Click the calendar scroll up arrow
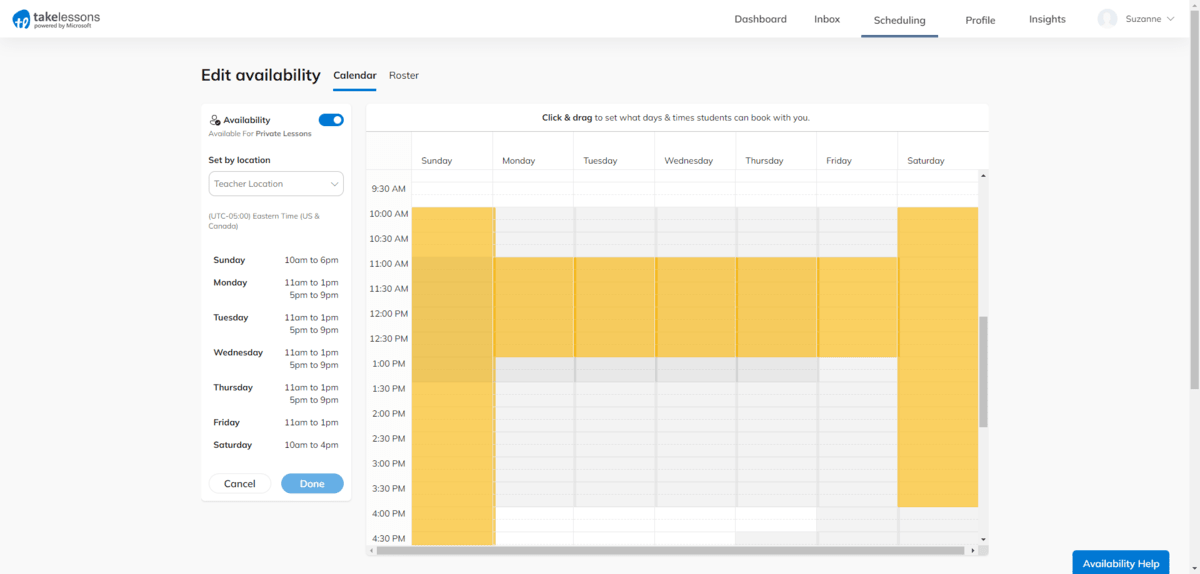The height and width of the screenshot is (574, 1200). 983,176
